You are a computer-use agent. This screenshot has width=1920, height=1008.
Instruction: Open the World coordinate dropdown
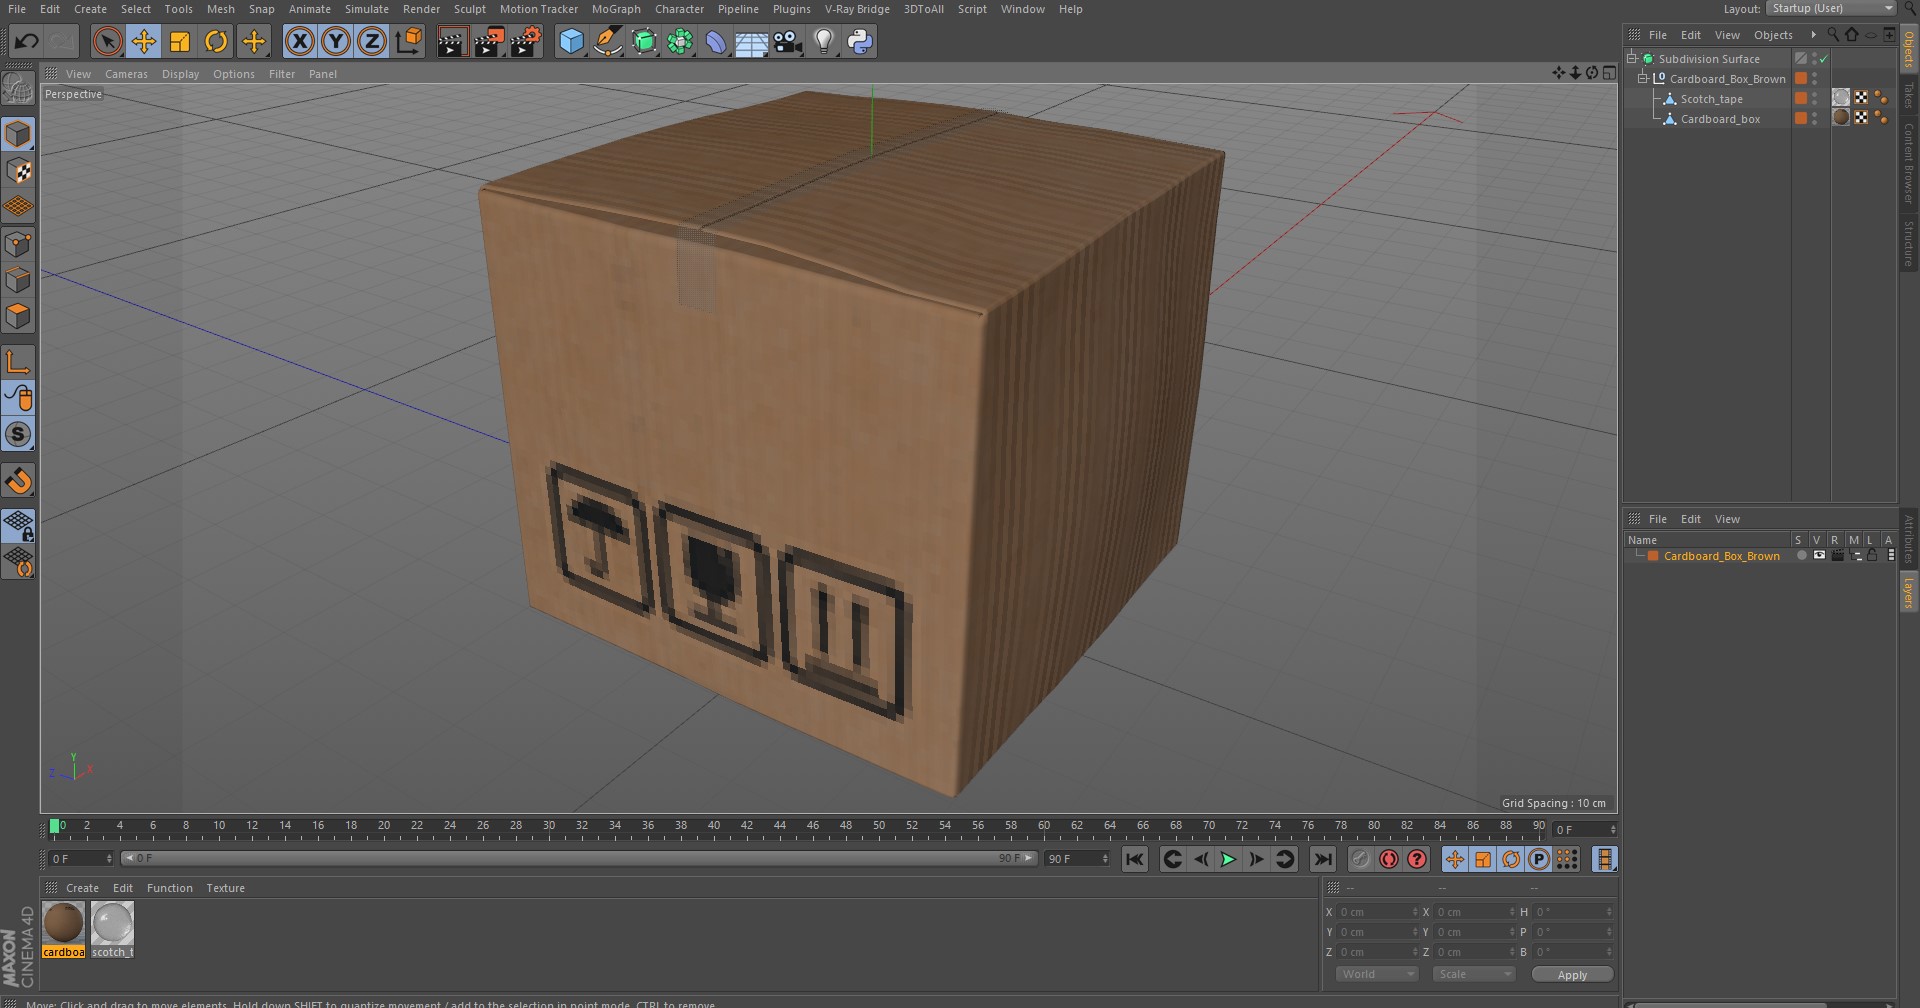point(1376,974)
